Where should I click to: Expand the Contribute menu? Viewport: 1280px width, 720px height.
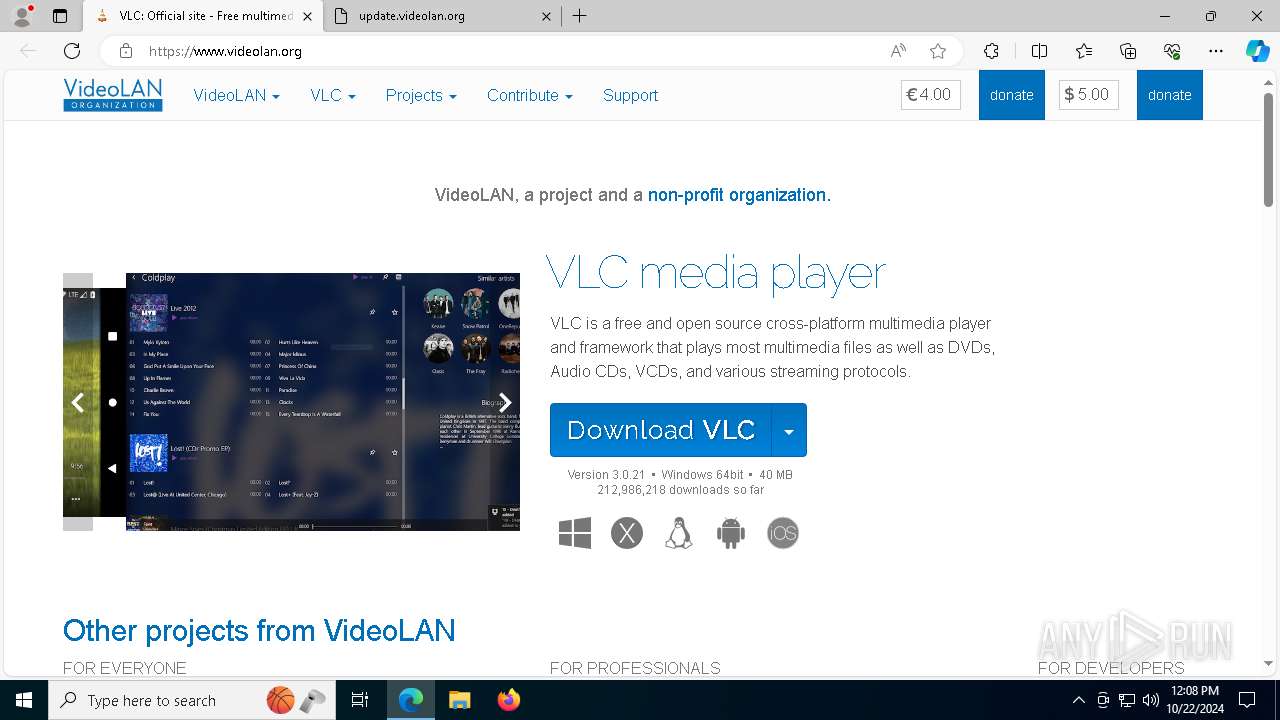pos(530,95)
